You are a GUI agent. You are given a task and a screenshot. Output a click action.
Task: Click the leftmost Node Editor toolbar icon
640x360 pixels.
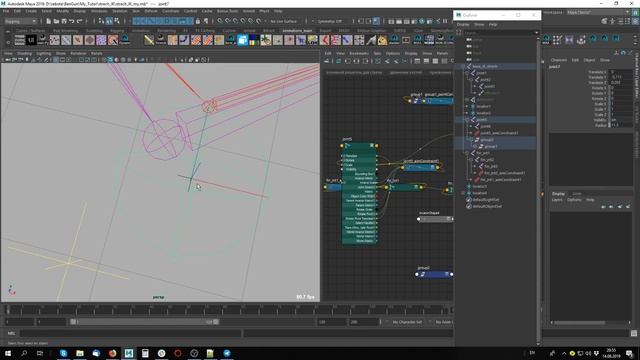coord(327,61)
